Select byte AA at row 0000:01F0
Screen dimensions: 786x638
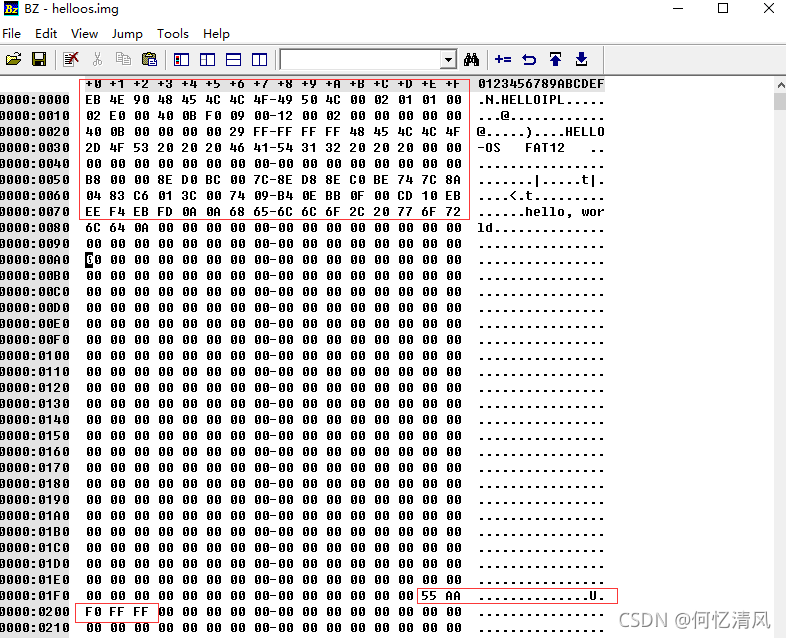pyautogui.click(x=453, y=596)
